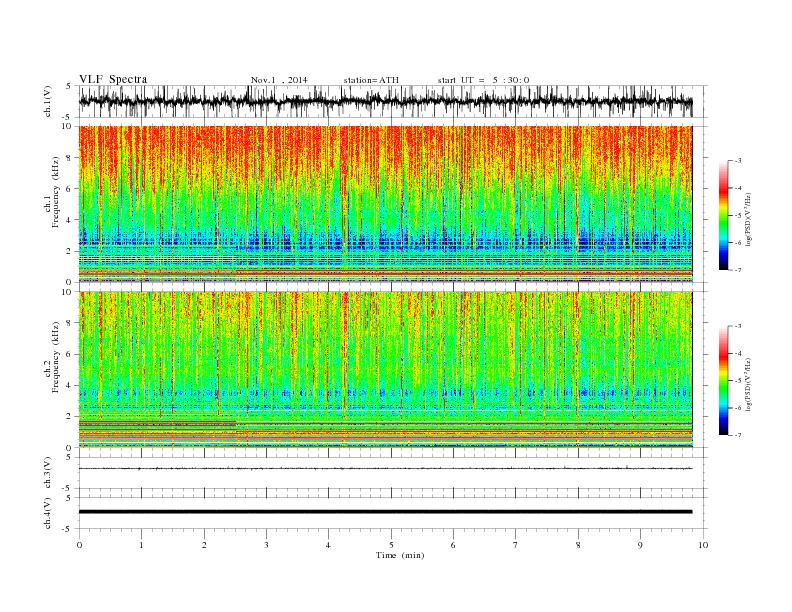Click the "5" upper tick of ch.1(V) axis

(69, 86)
